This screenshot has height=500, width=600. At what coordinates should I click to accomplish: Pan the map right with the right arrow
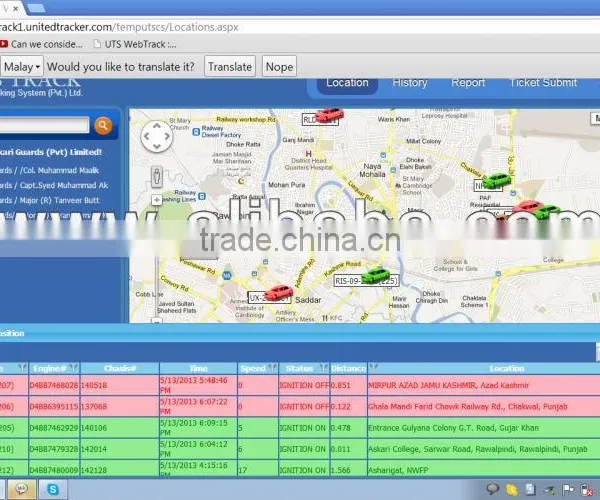coord(167,136)
